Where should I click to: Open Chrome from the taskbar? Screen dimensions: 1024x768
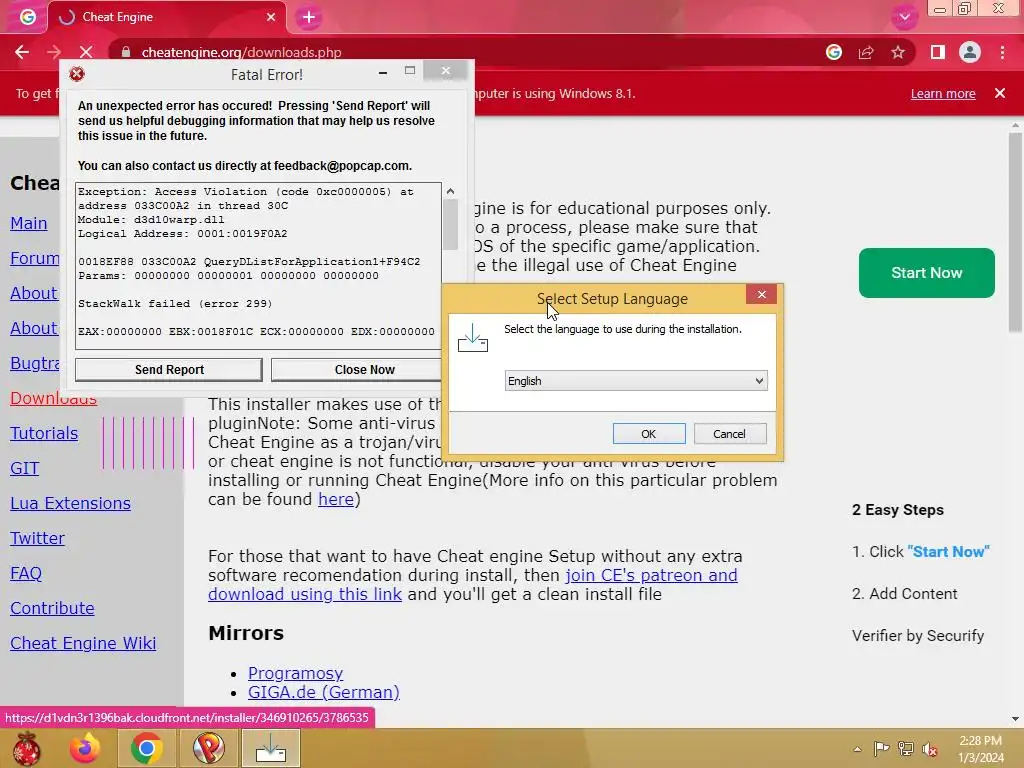[146, 748]
